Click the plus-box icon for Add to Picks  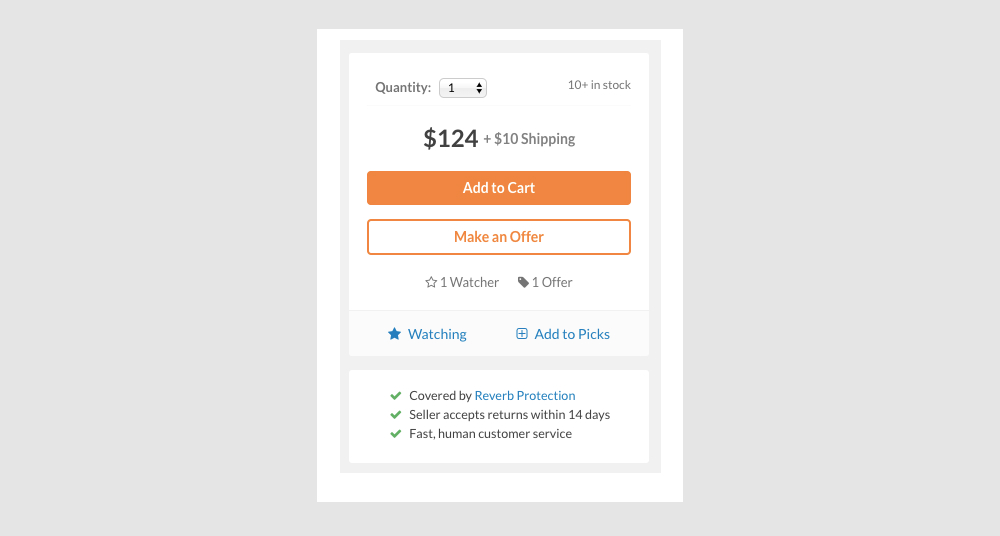[x=522, y=334]
